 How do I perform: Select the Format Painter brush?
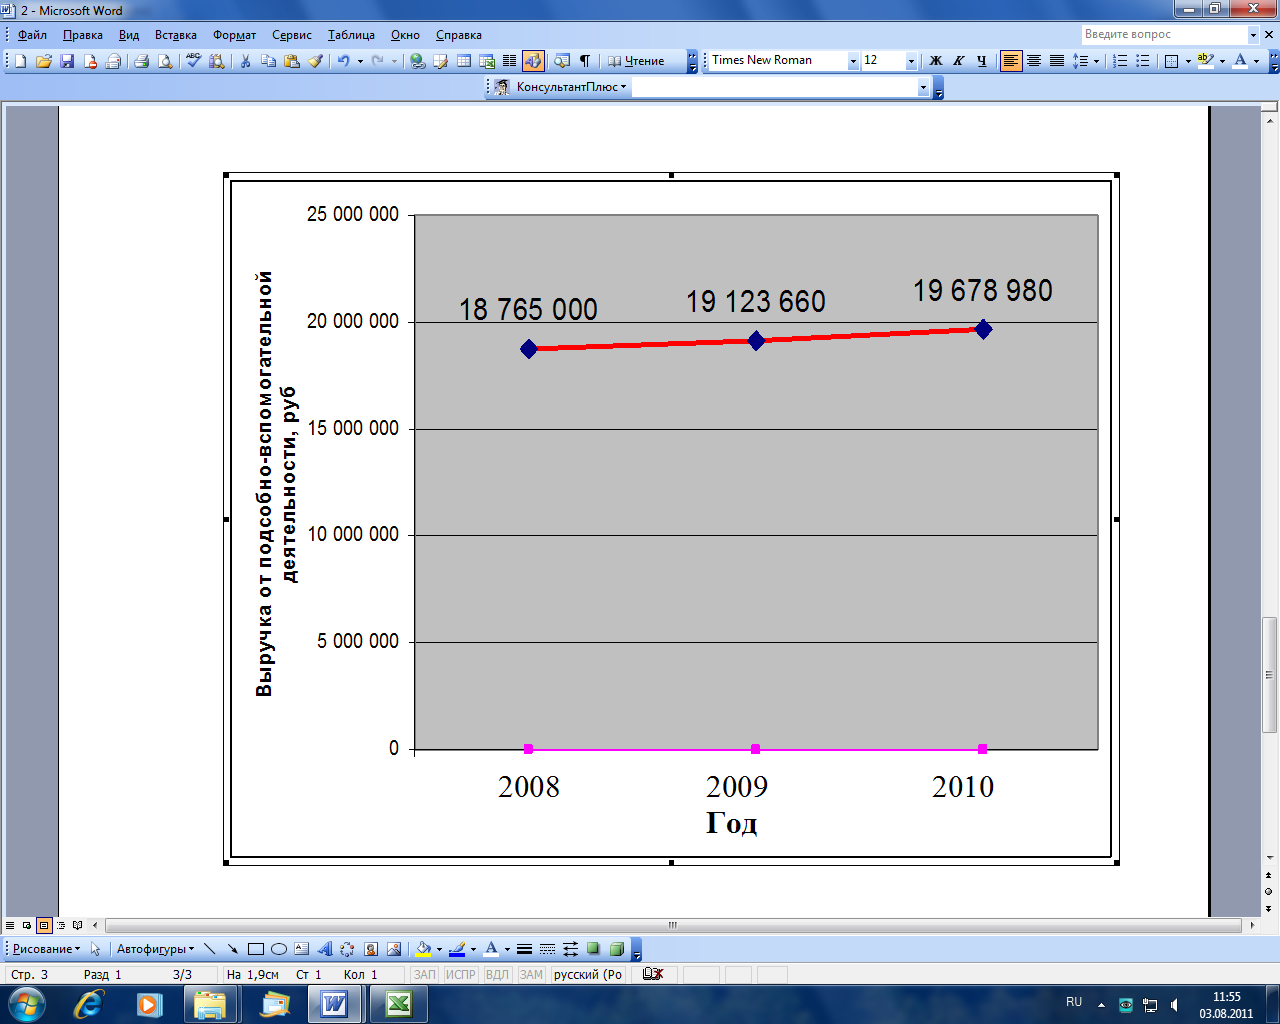(315, 61)
